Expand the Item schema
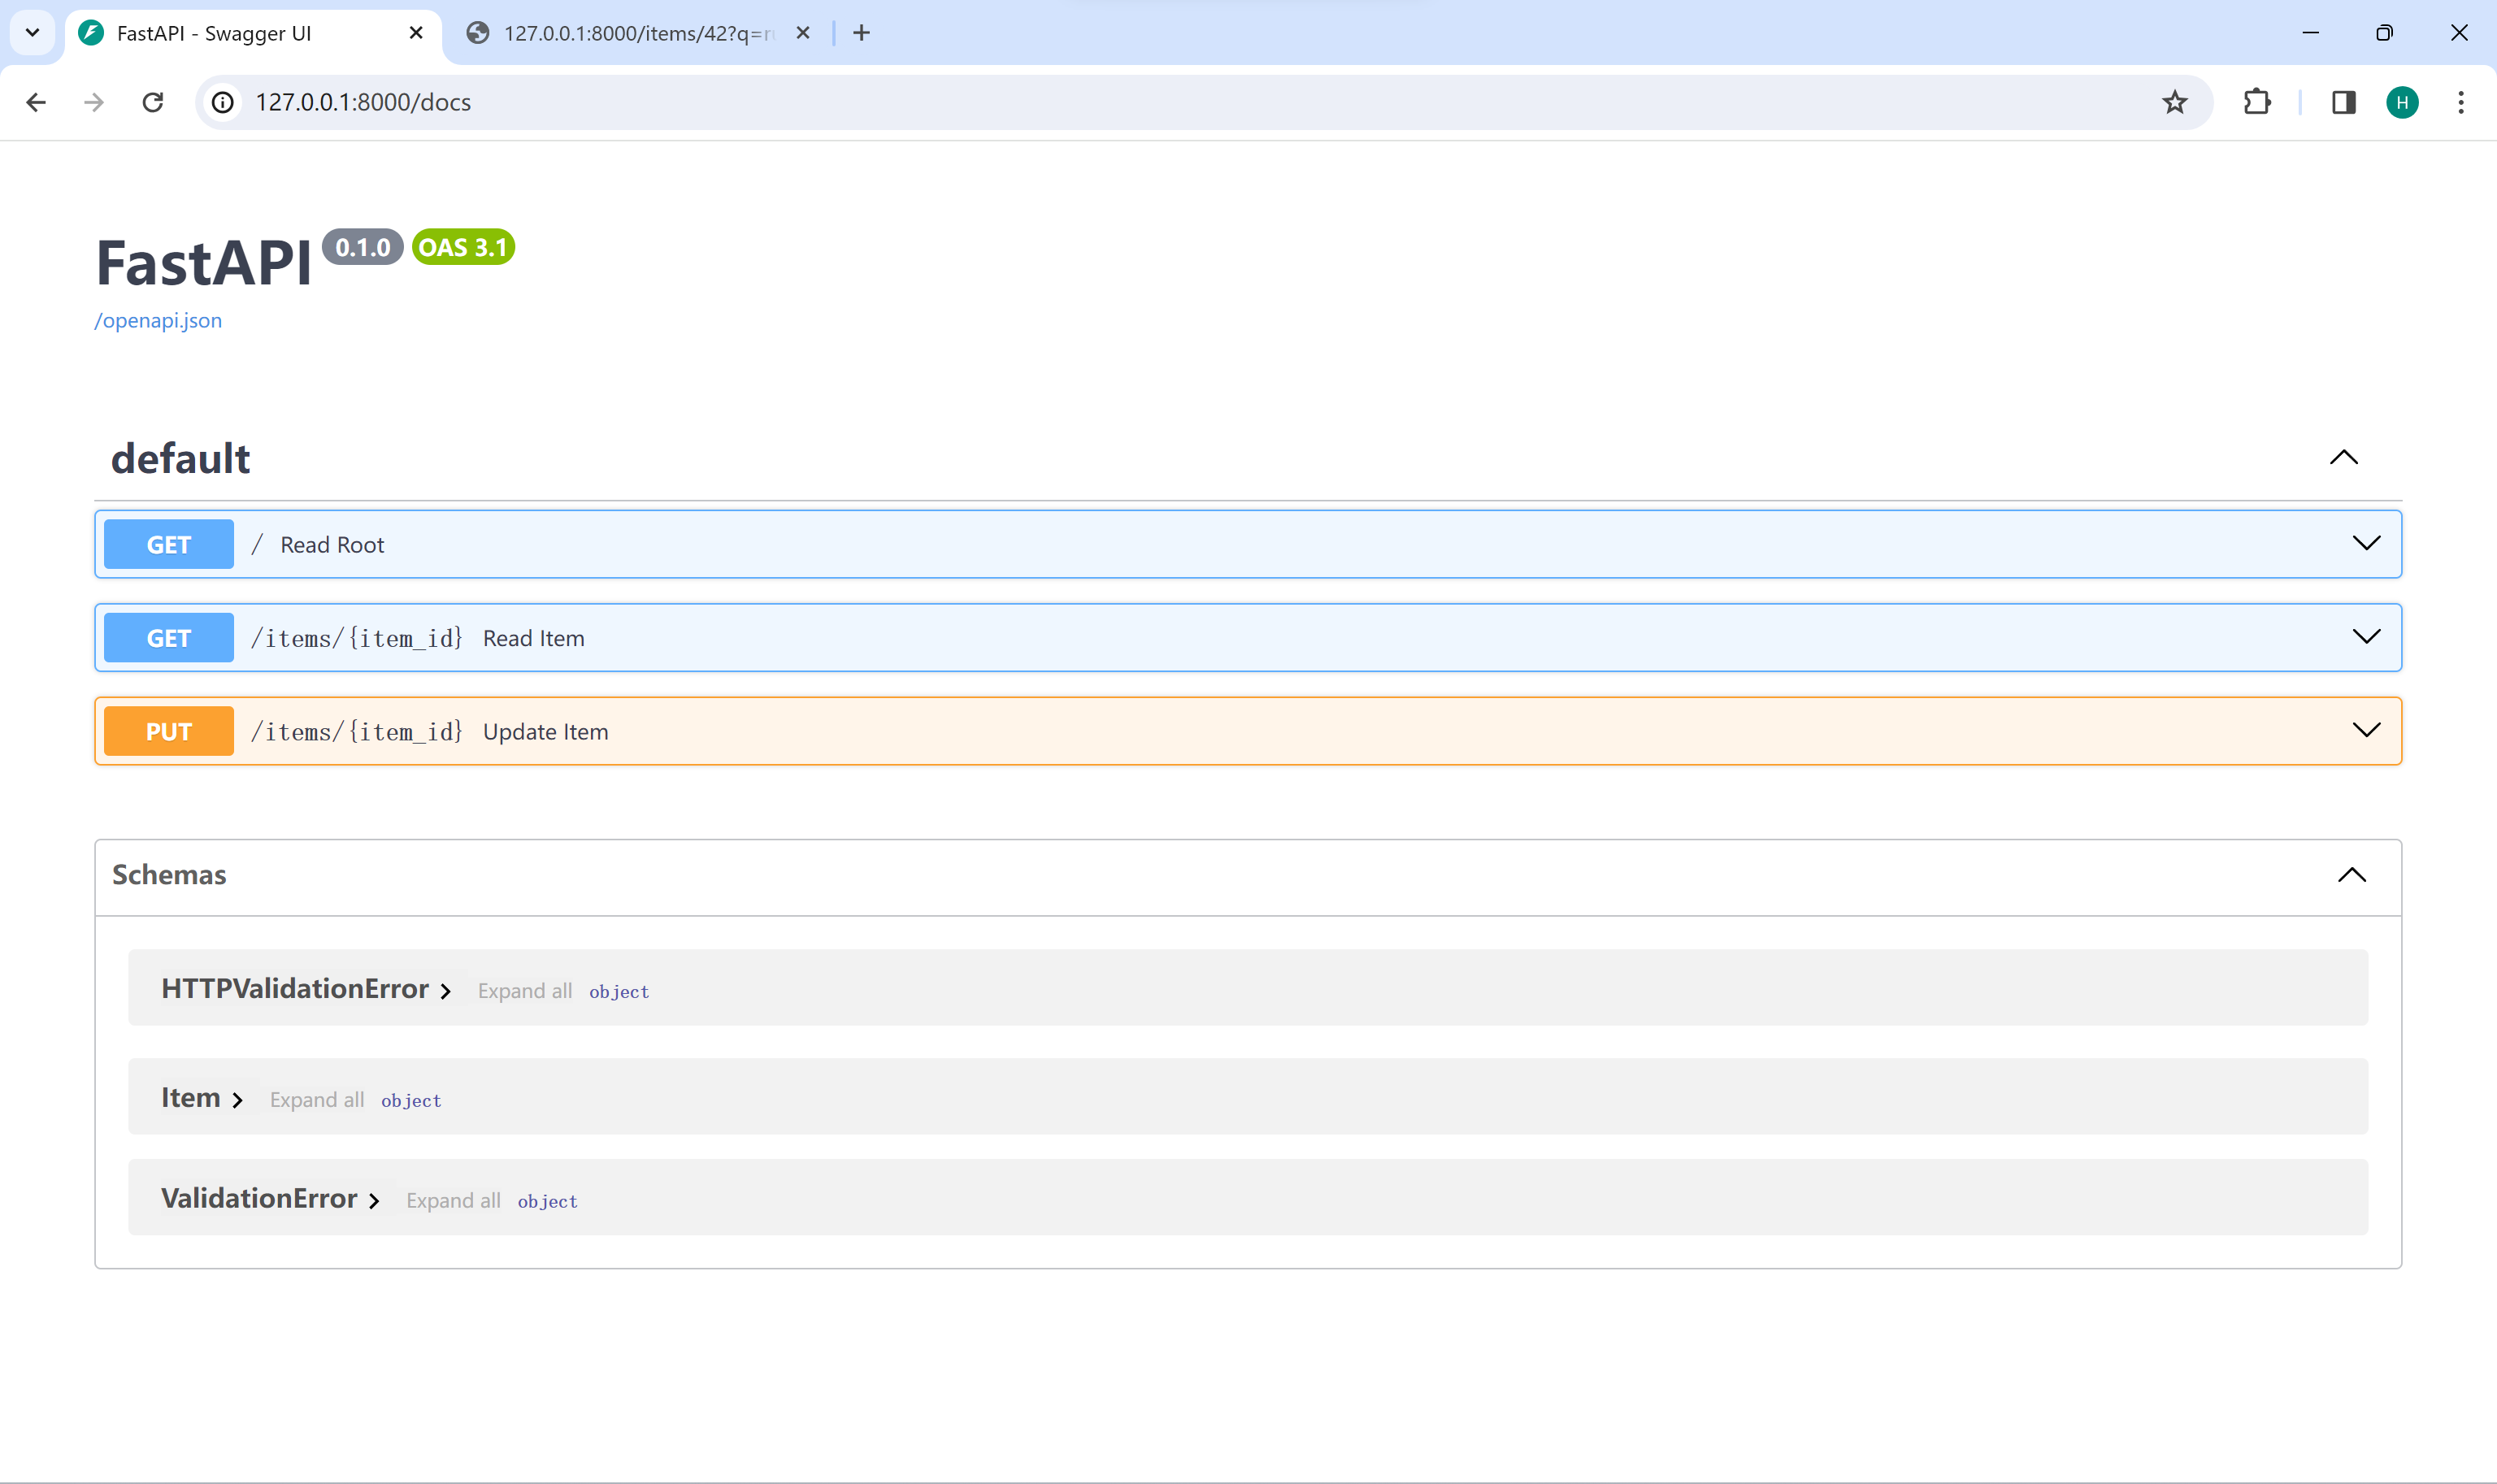Viewport: 2497px width, 1484px height. (x=202, y=1098)
